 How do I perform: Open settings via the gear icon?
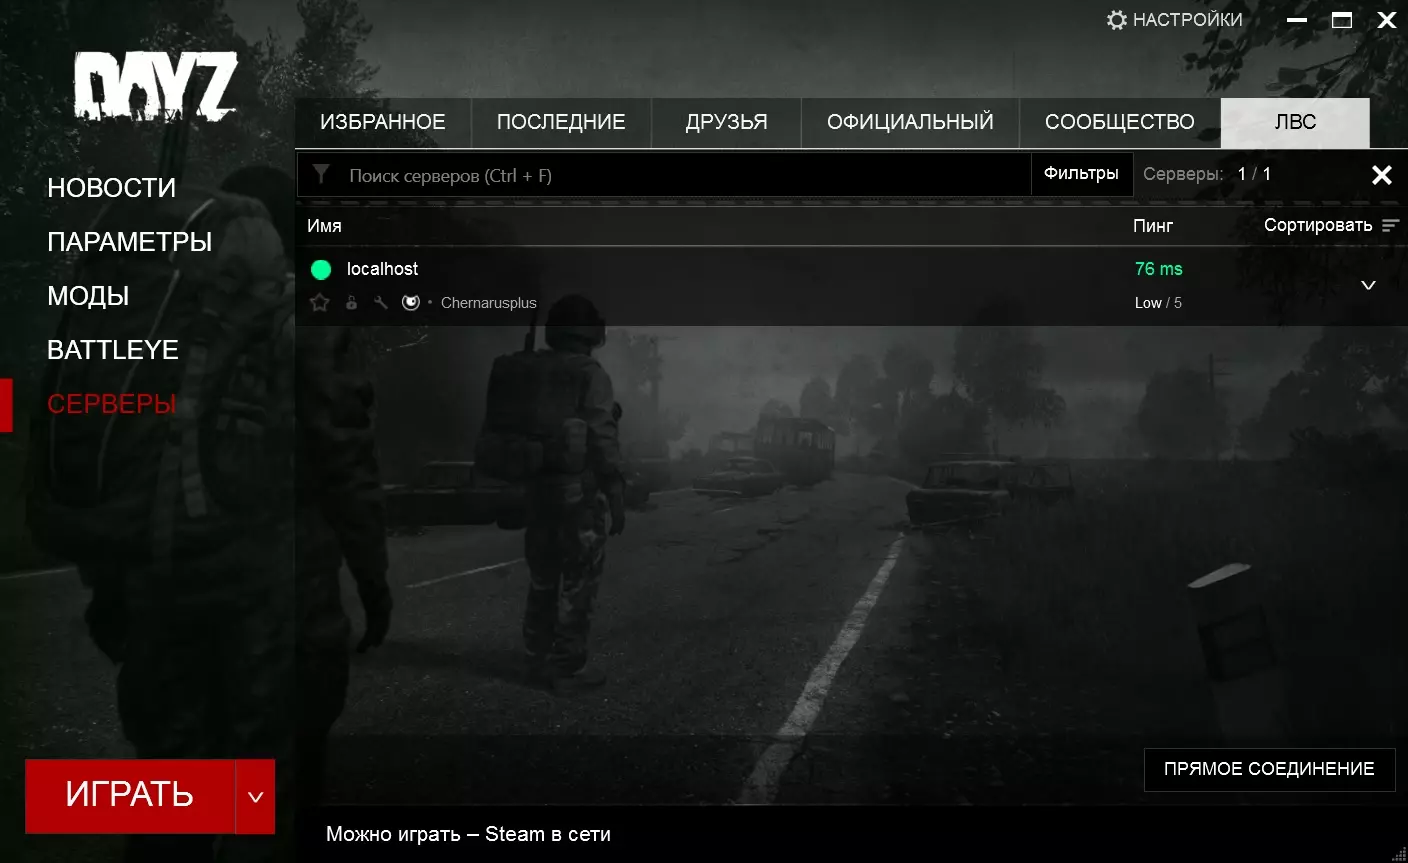click(x=1117, y=20)
